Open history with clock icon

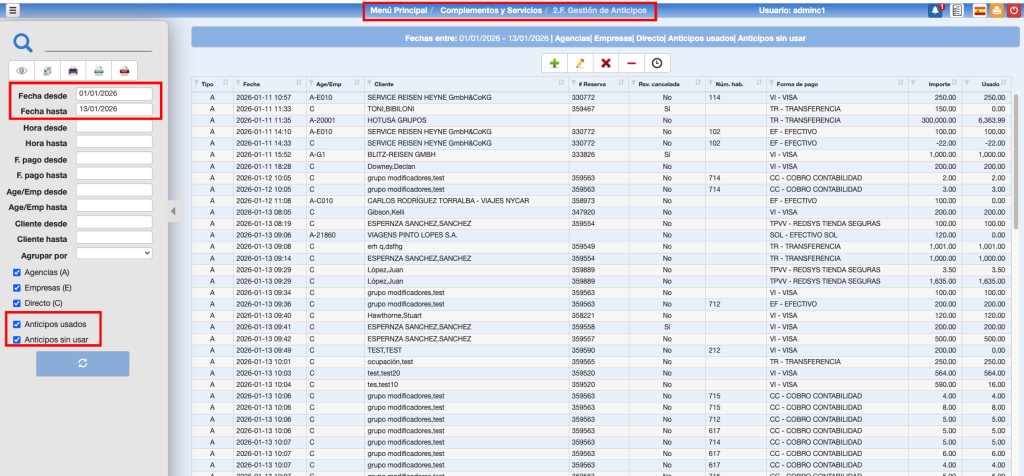click(657, 63)
